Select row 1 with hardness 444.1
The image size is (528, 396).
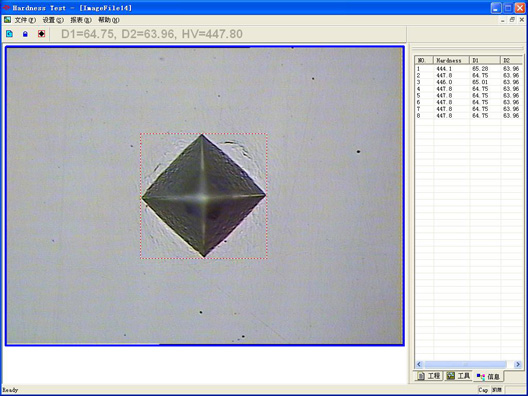point(468,69)
